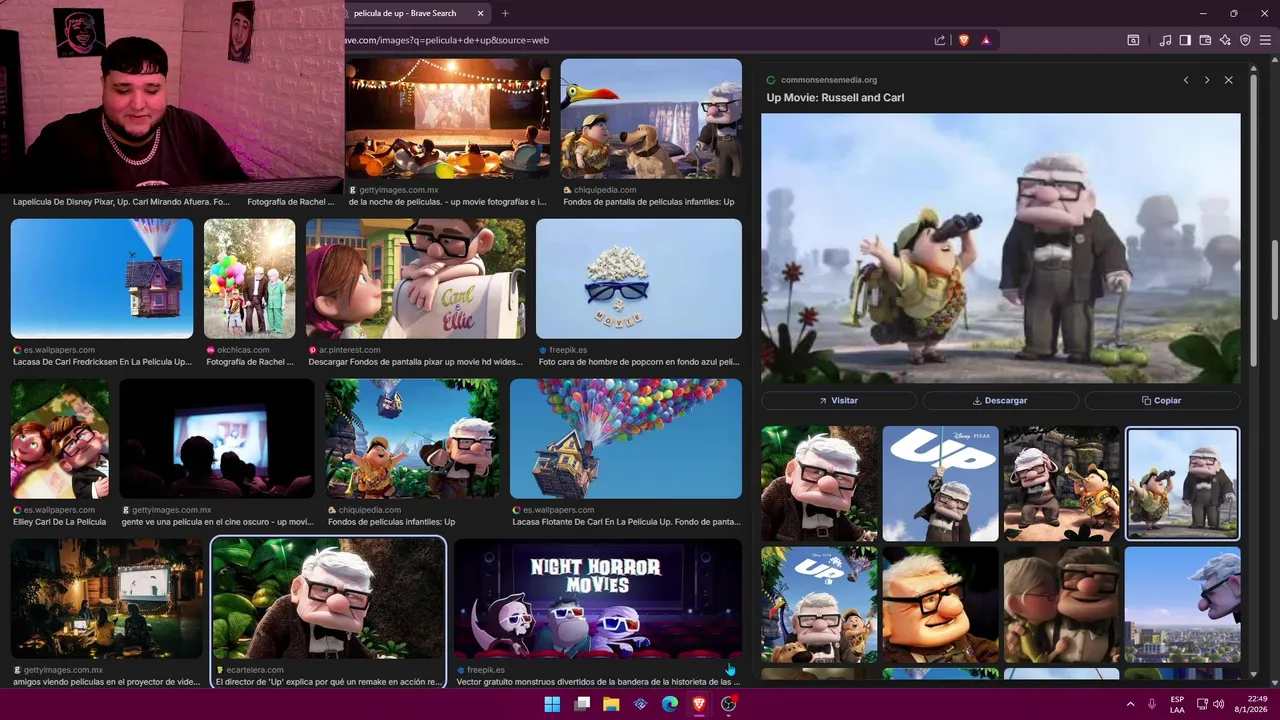Click the Visitar button
The image size is (1280, 720).
click(839, 400)
